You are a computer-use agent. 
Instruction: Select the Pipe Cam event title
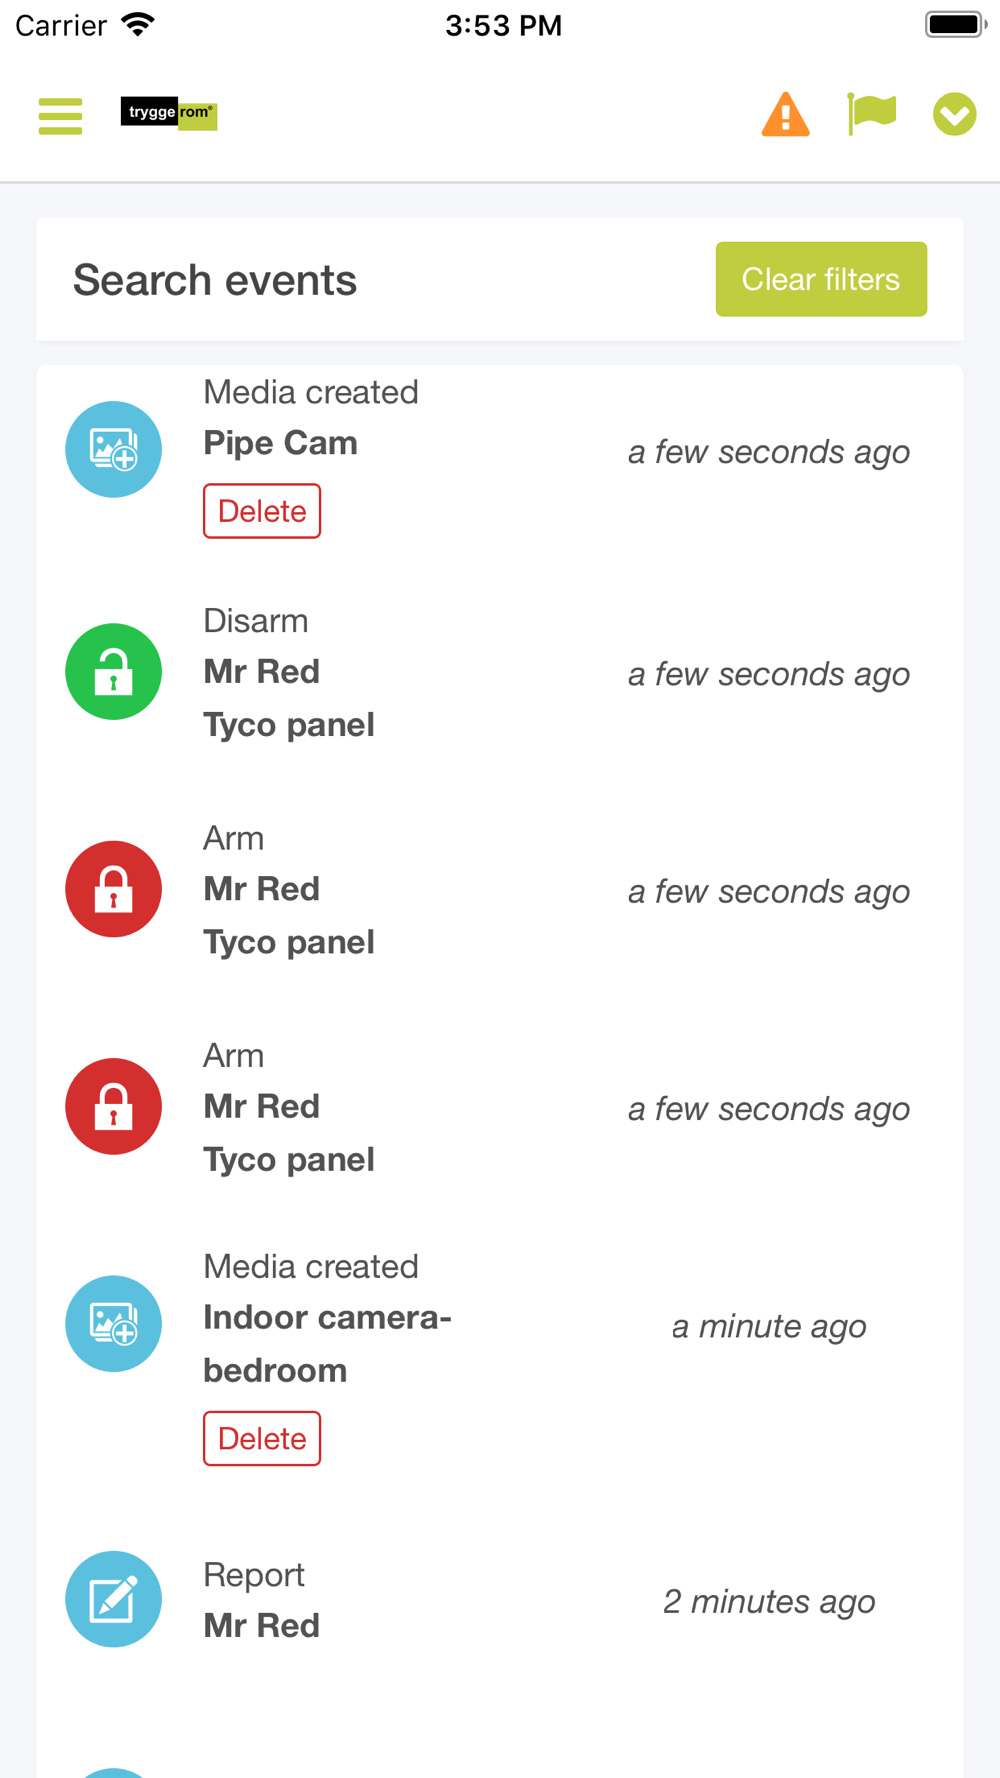(280, 443)
